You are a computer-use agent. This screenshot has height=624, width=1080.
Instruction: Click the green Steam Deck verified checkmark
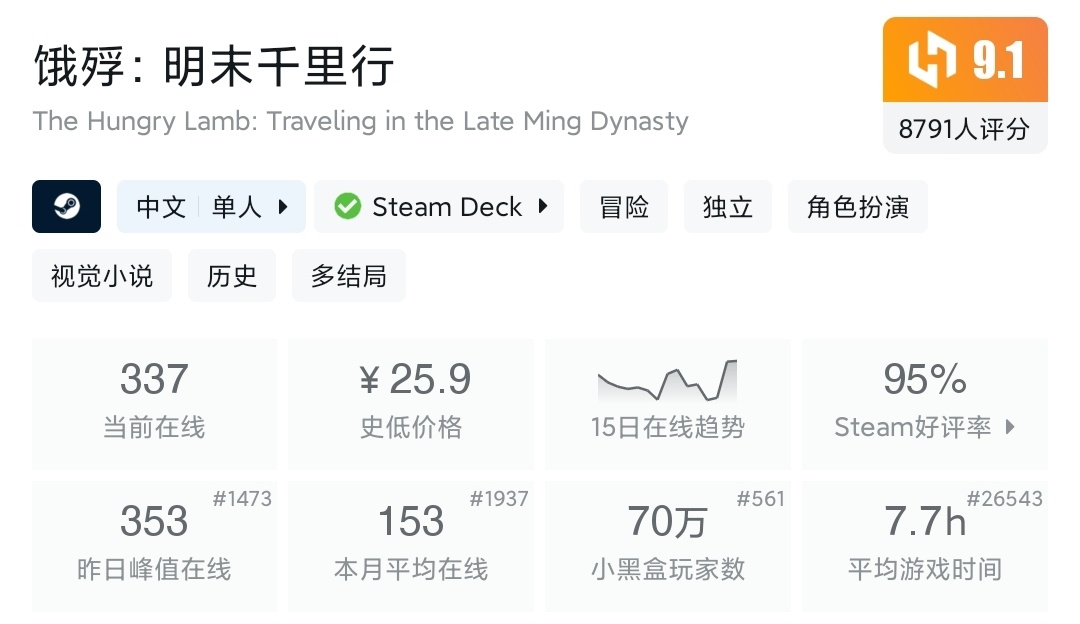point(348,207)
